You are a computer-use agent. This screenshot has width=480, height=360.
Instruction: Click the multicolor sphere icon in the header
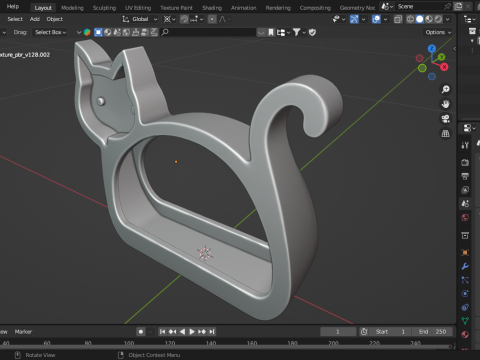click(87, 32)
